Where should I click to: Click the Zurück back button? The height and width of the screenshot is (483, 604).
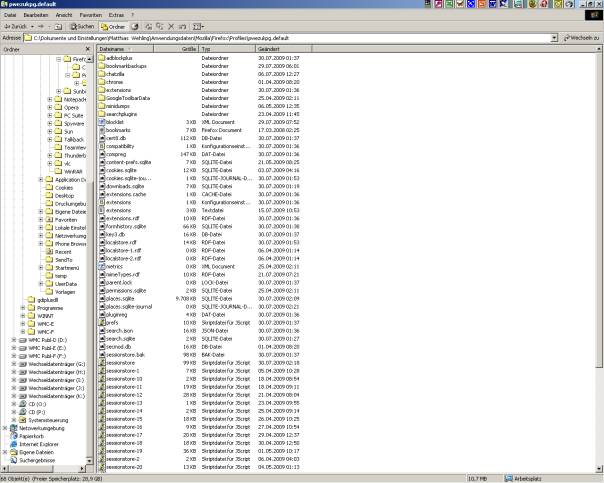tap(15, 27)
